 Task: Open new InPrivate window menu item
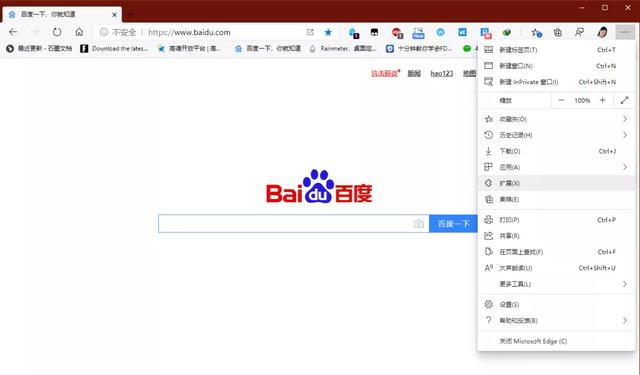coord(556,82)
